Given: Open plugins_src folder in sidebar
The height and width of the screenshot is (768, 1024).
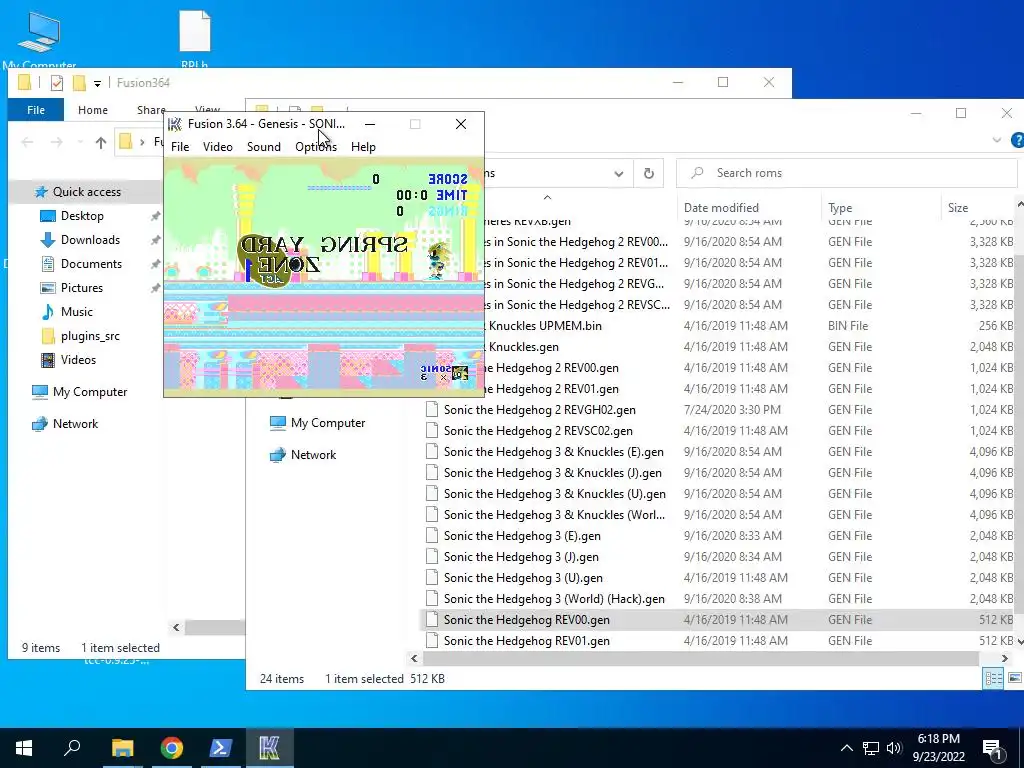Looking at the screenshot, I should 89,336.
